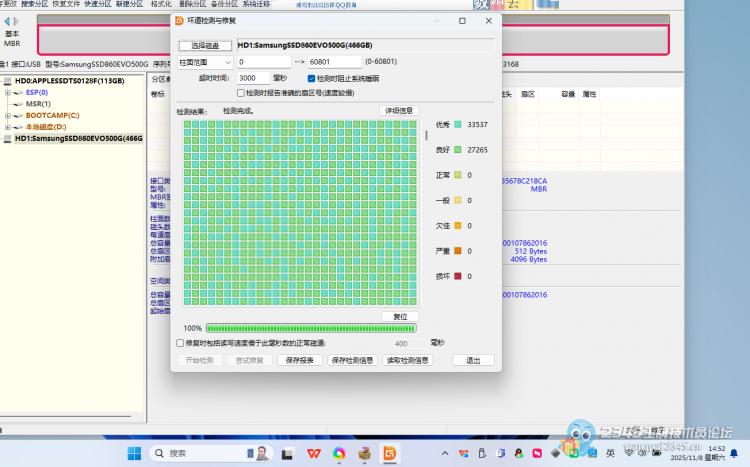750x467 pixels.
Task: Expand the ESP(0) partition node
Action: click(8, 92)
